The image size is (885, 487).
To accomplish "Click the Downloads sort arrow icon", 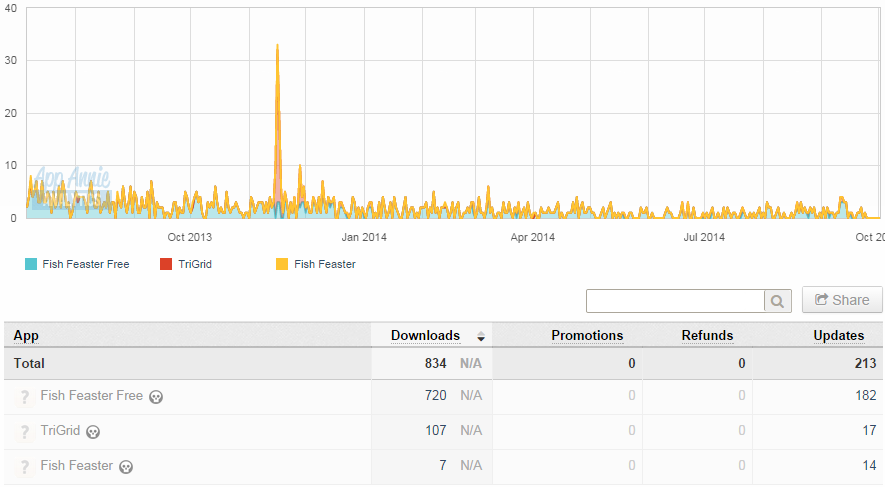I will point(481,337).
